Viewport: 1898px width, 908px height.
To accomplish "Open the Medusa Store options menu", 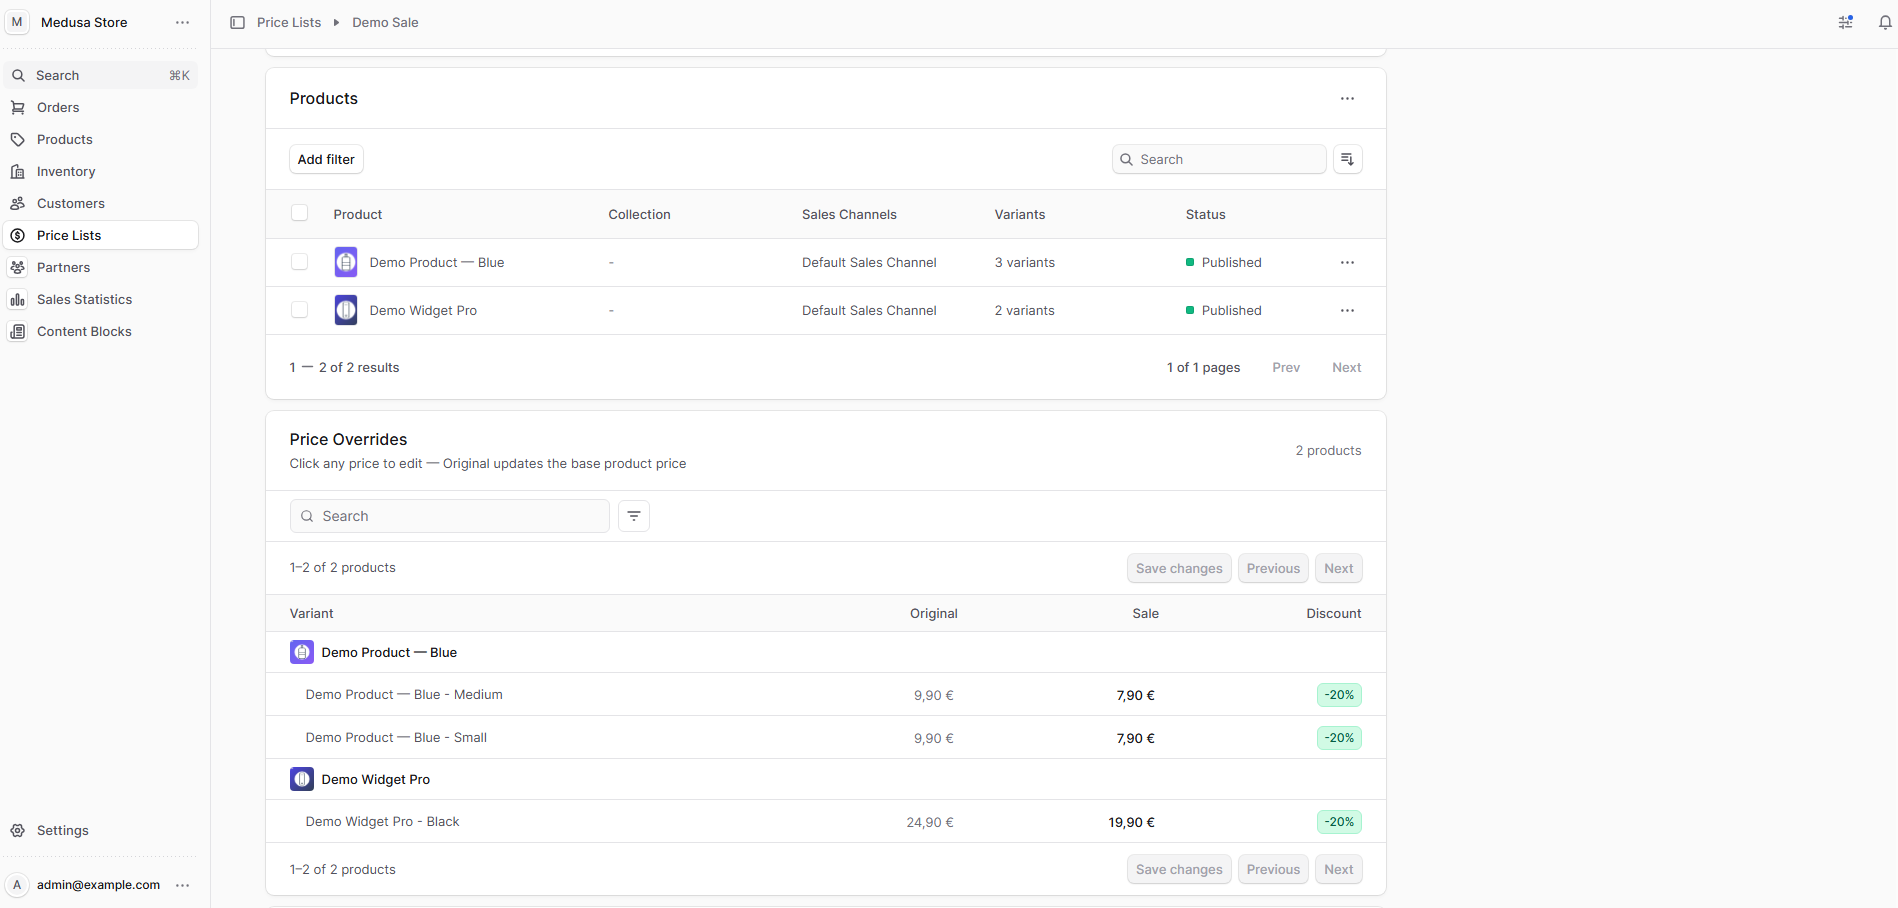I will [x=182, y=22].
